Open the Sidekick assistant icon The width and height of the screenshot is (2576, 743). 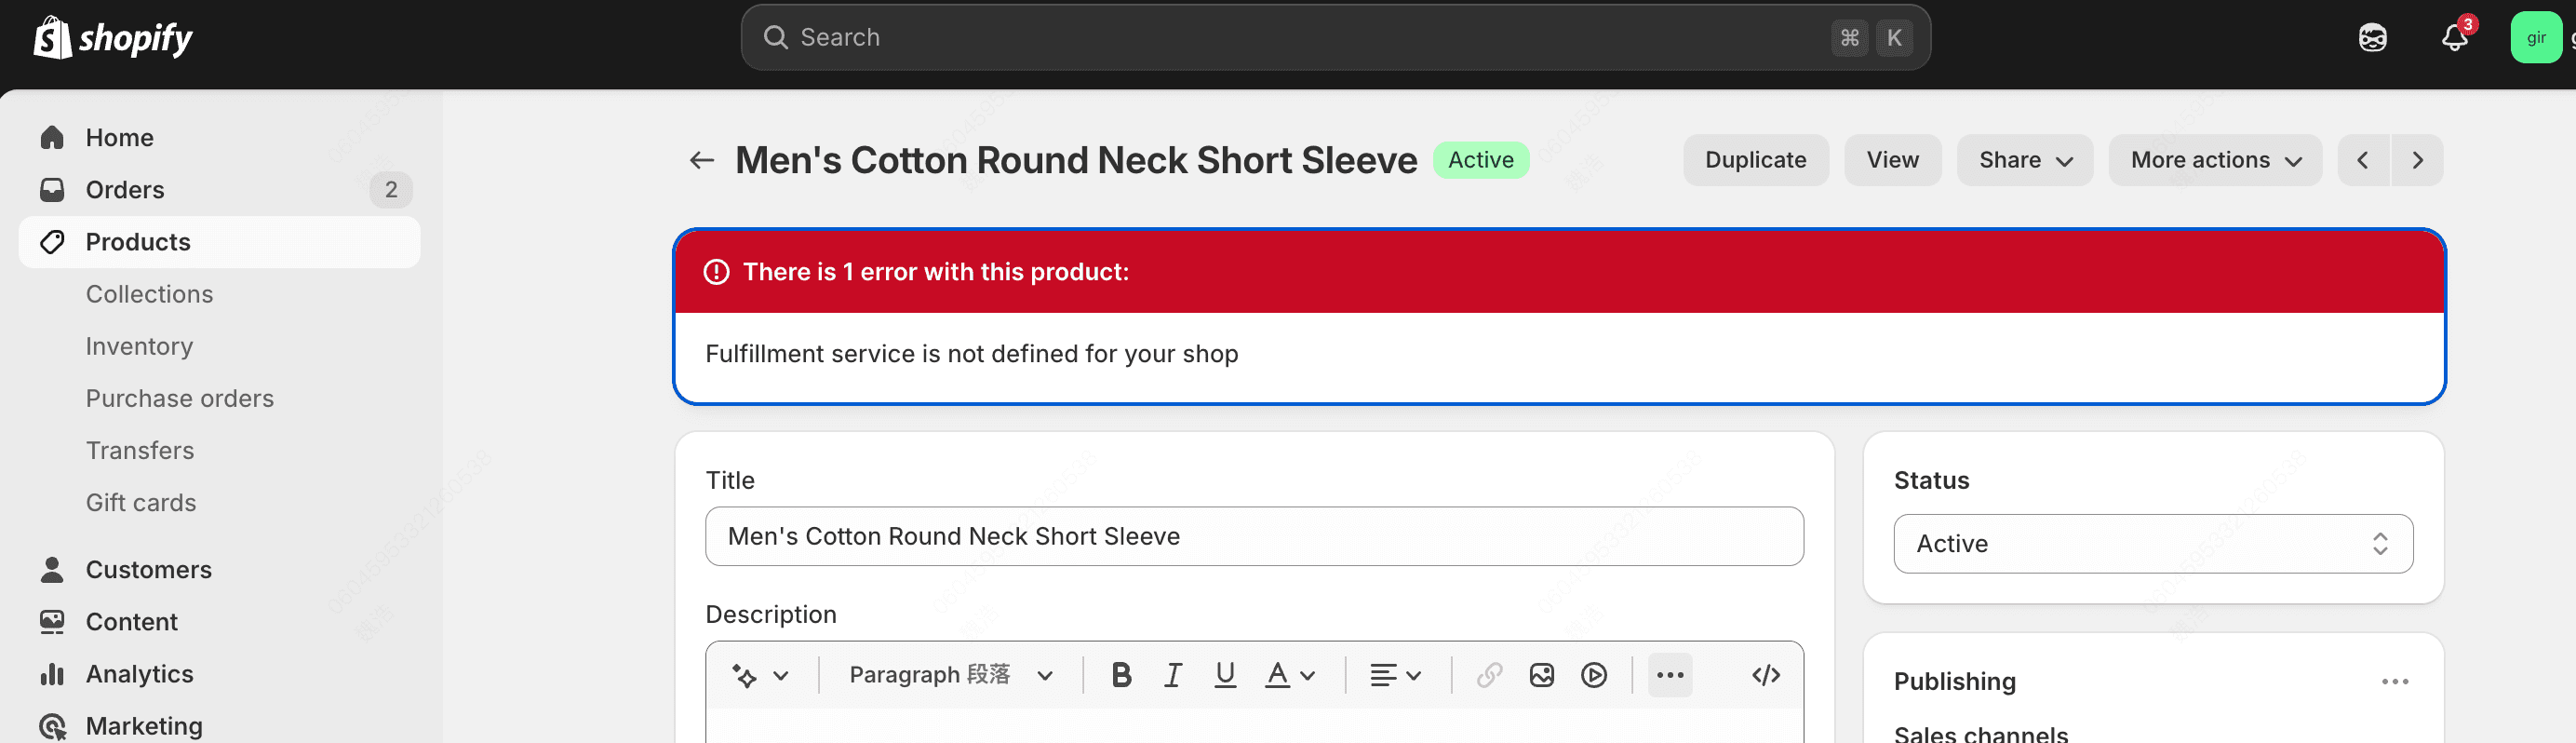tap(2372, 38)
